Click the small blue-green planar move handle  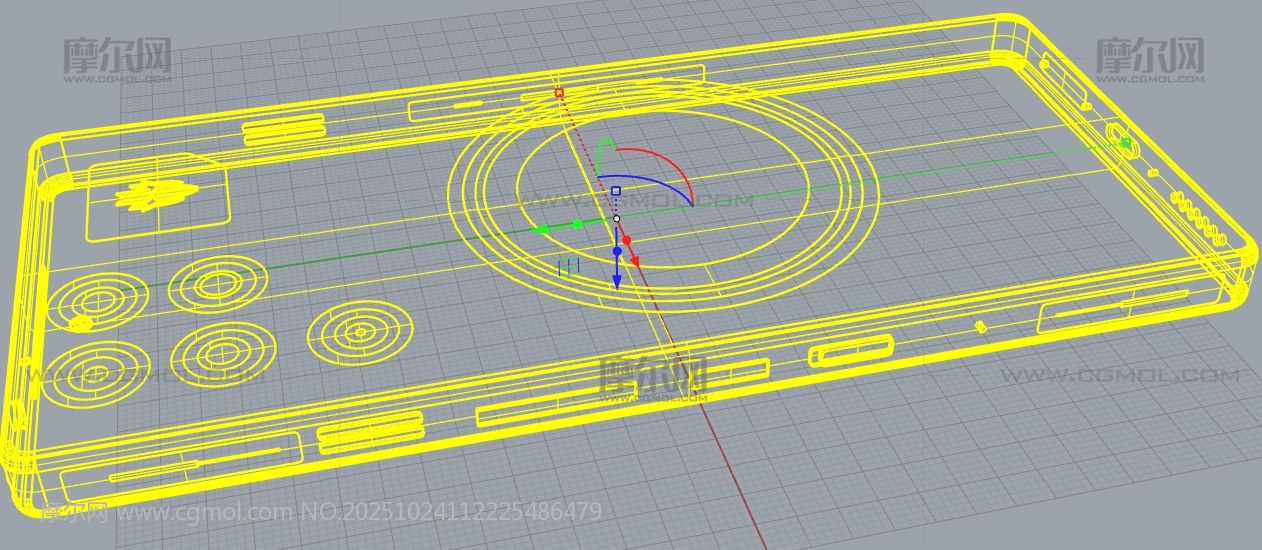pos(569,266)
